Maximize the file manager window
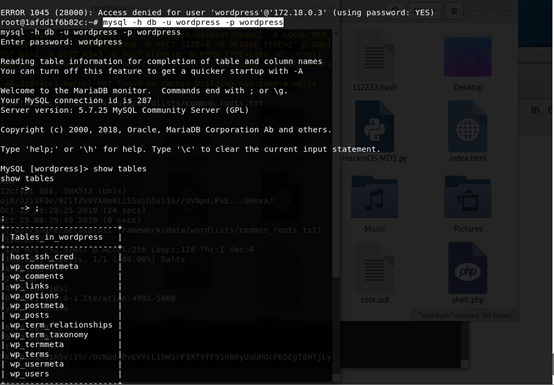The width and height of the screenshot is (554, 385). pos(493,11)
